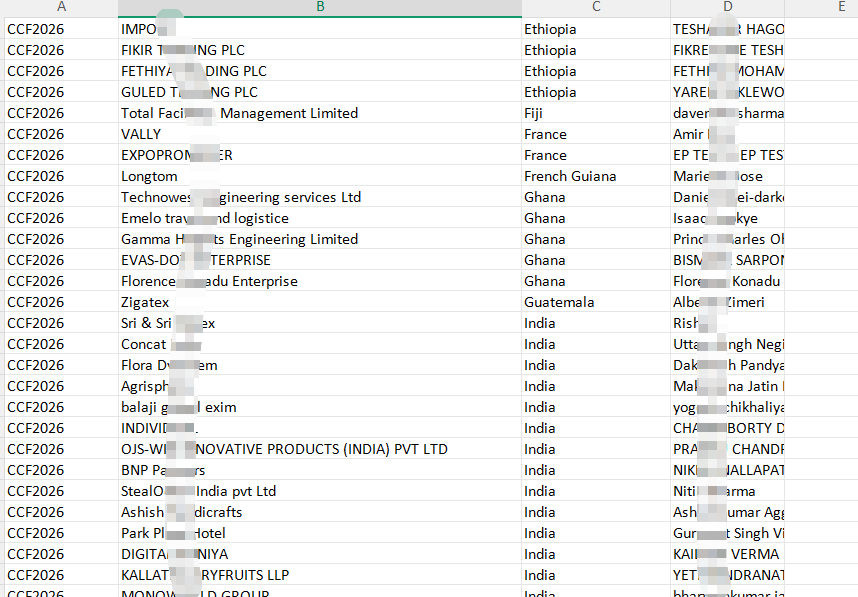Screen dimensions: 858x597
Task: Click the cell ending in RYFRUITS LLP
Action: pyautogui.click(x=319, y=575)
